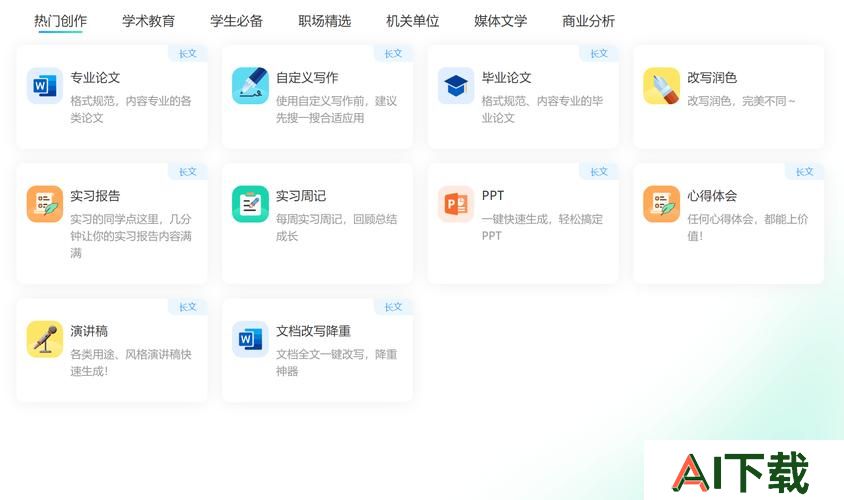Click the 长文 badge on 毕业论文 card
Image resolution: width=844 pixels, height=500 pixels.
coord(599,53)
